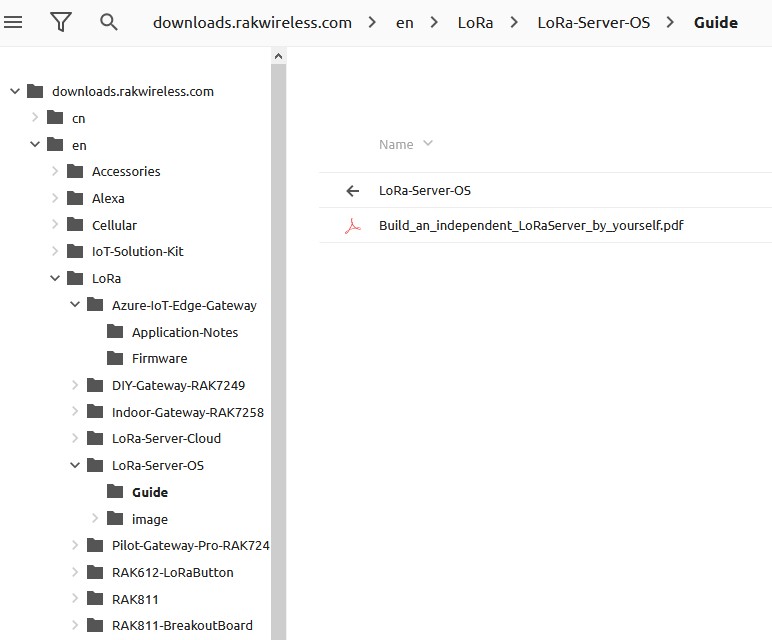Select RAK612-LoRaButton in the tree
Screen dimensions: 772x640
pyautogui.click(x=172, y=573)
